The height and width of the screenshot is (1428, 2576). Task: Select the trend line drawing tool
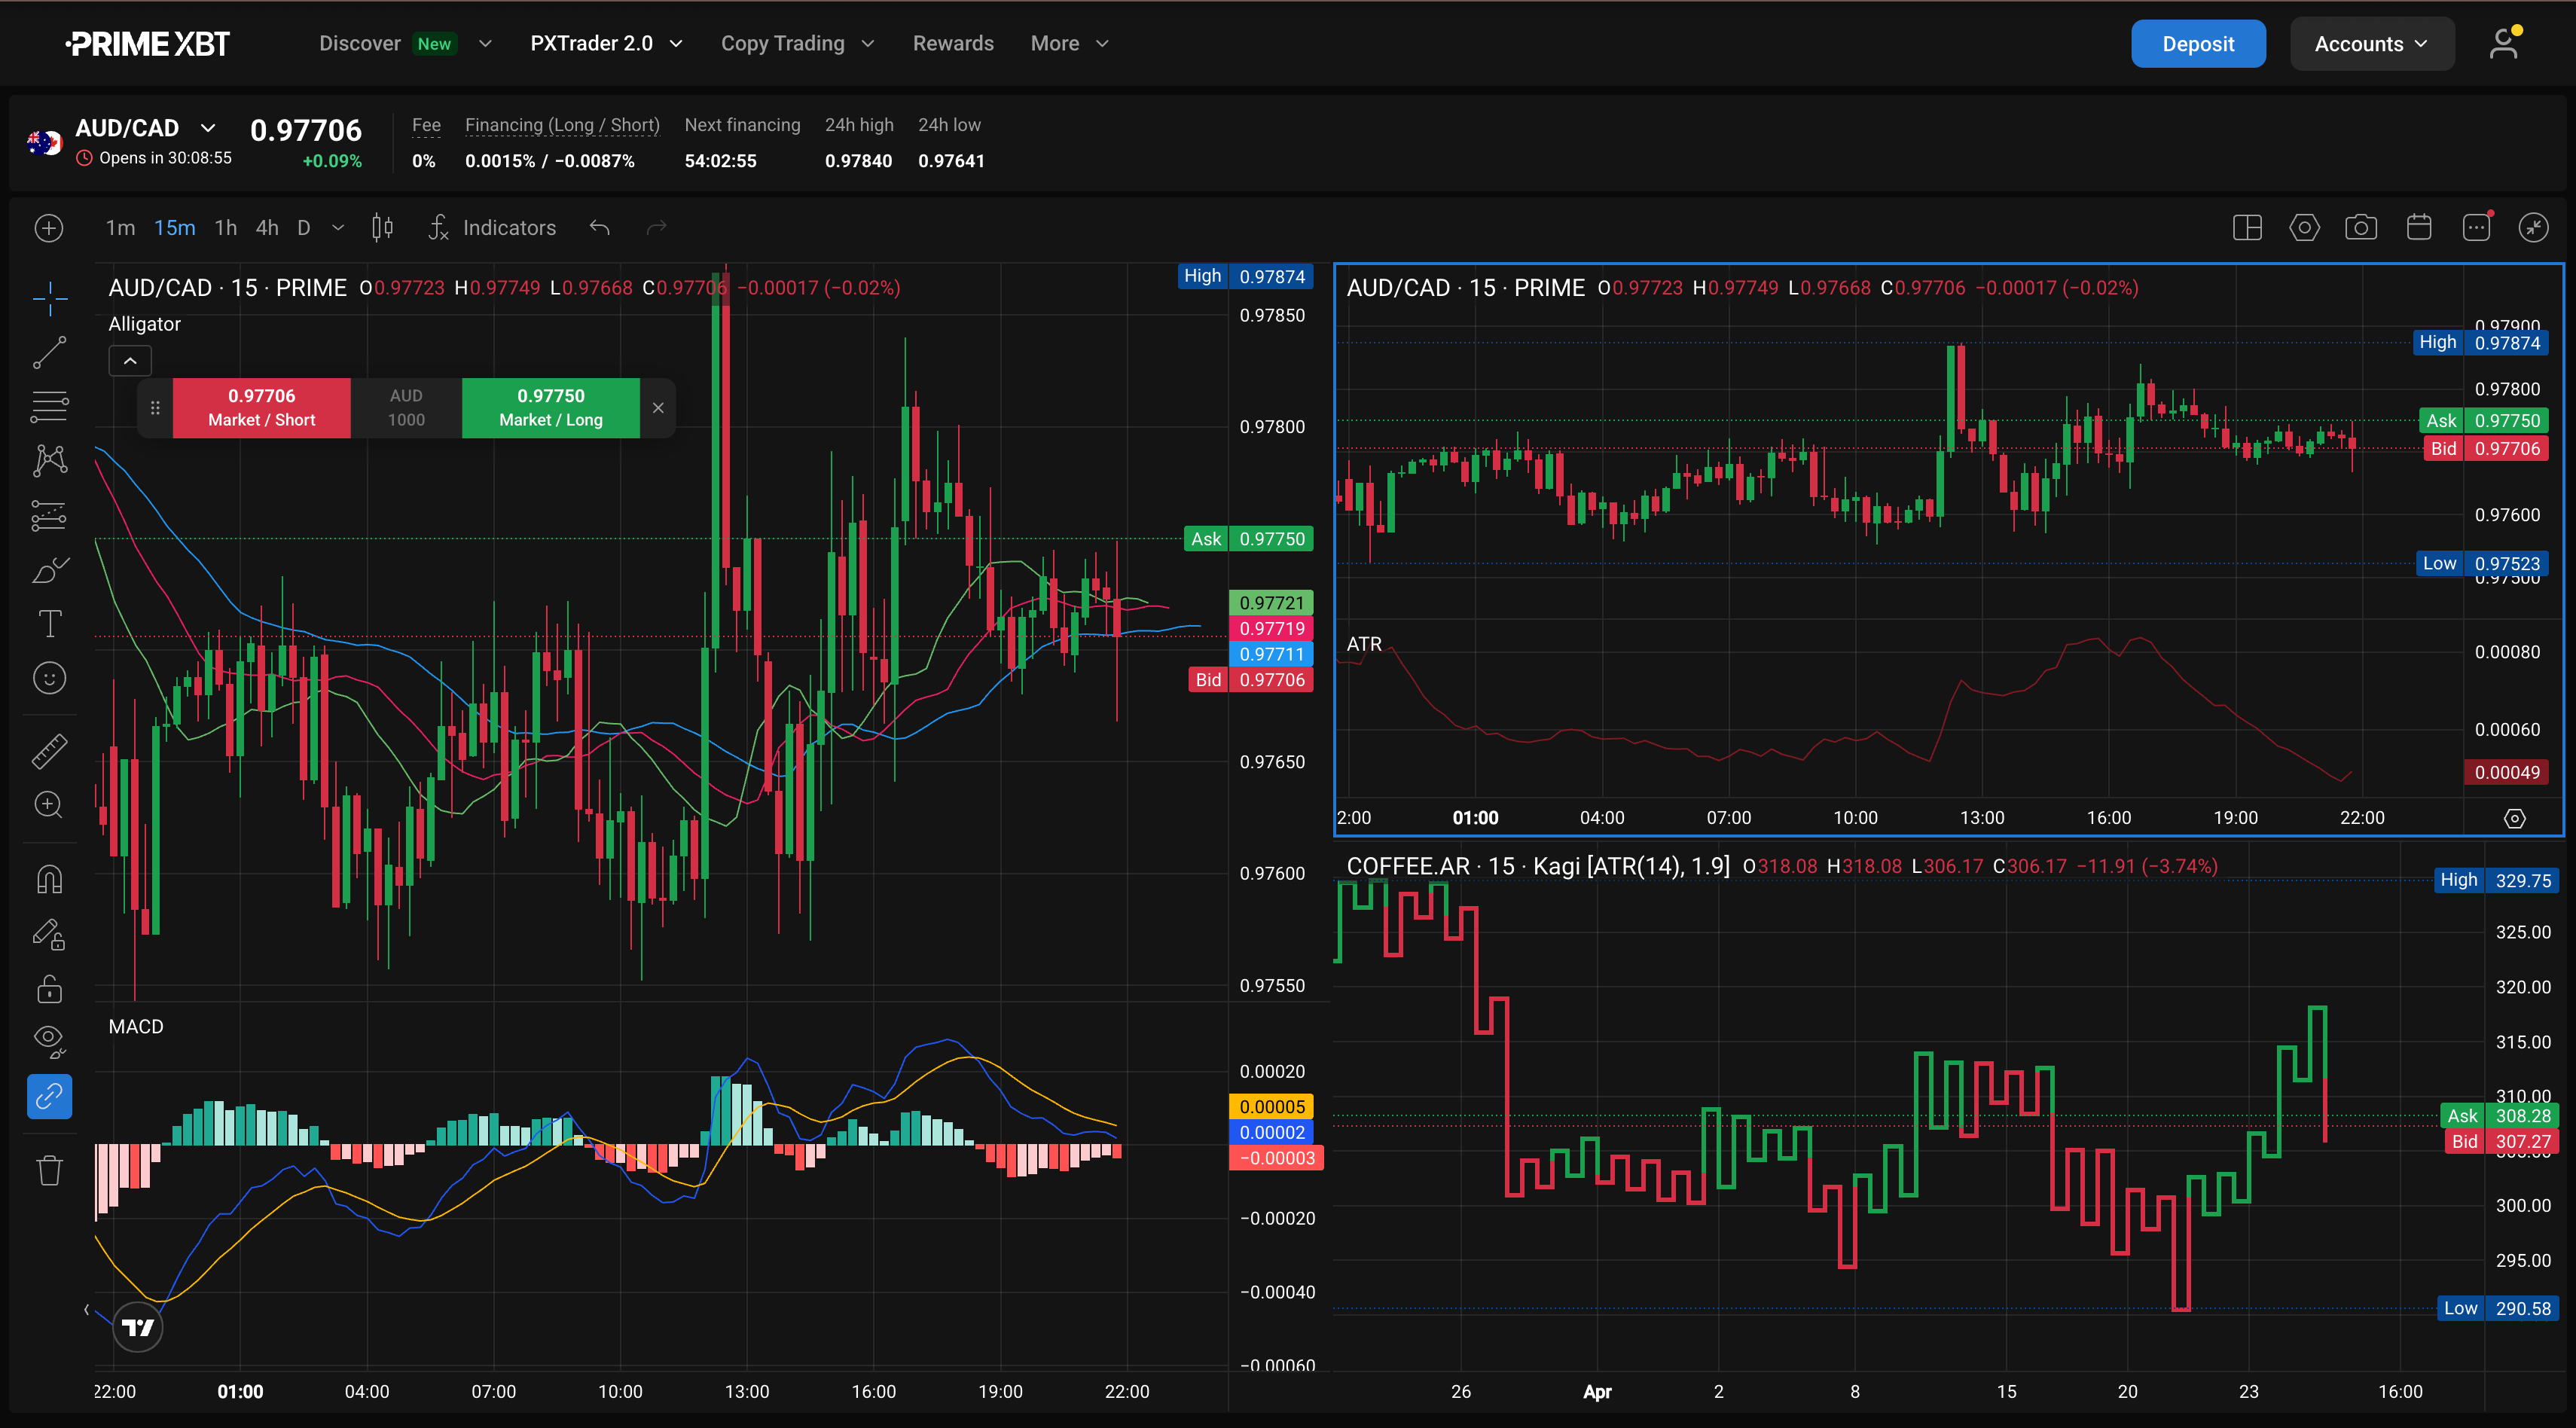pyautogui.click(x=49, y=352)
